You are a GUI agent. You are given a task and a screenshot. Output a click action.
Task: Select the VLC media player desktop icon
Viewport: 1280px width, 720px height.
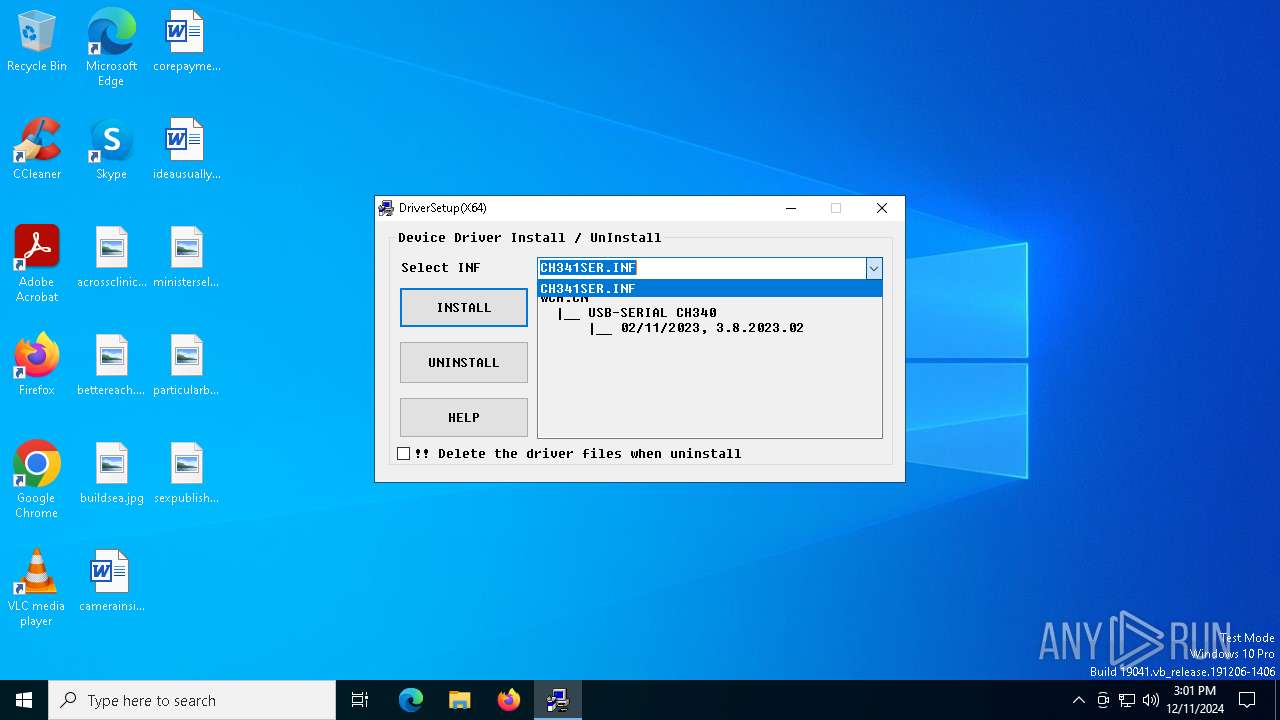tap(37, 588)
